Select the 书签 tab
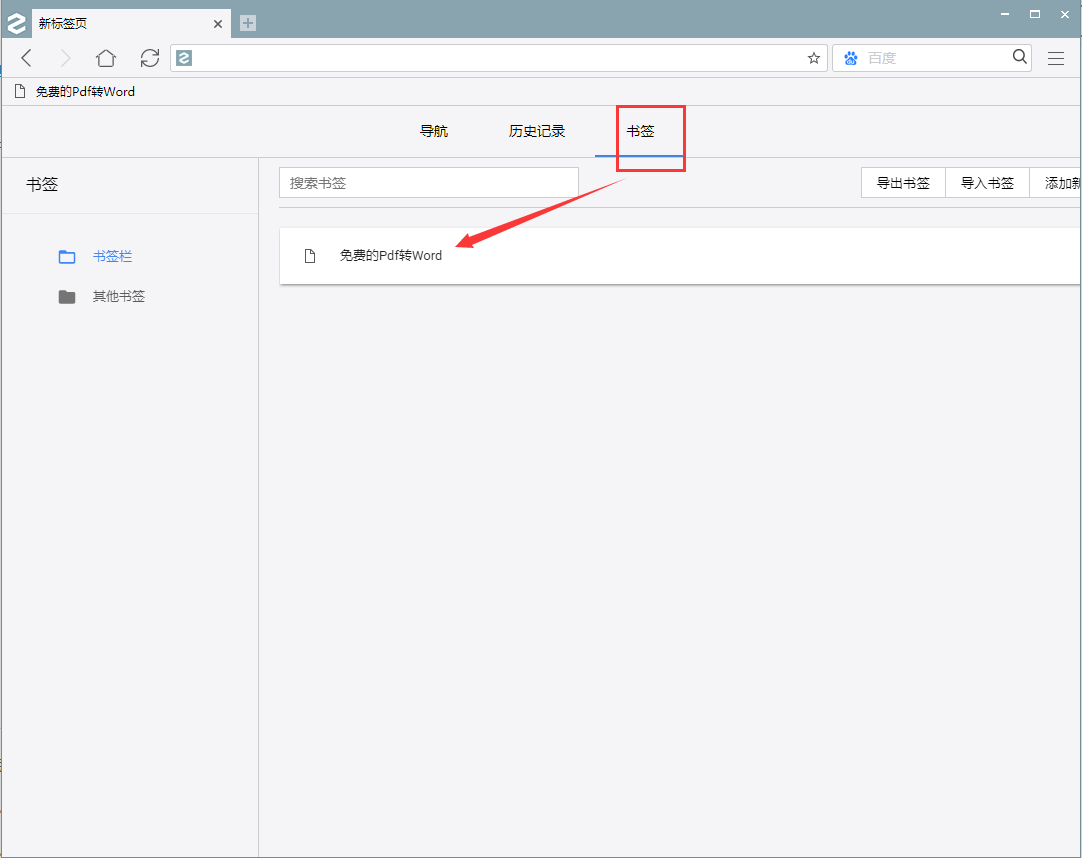 coord(640,130)
